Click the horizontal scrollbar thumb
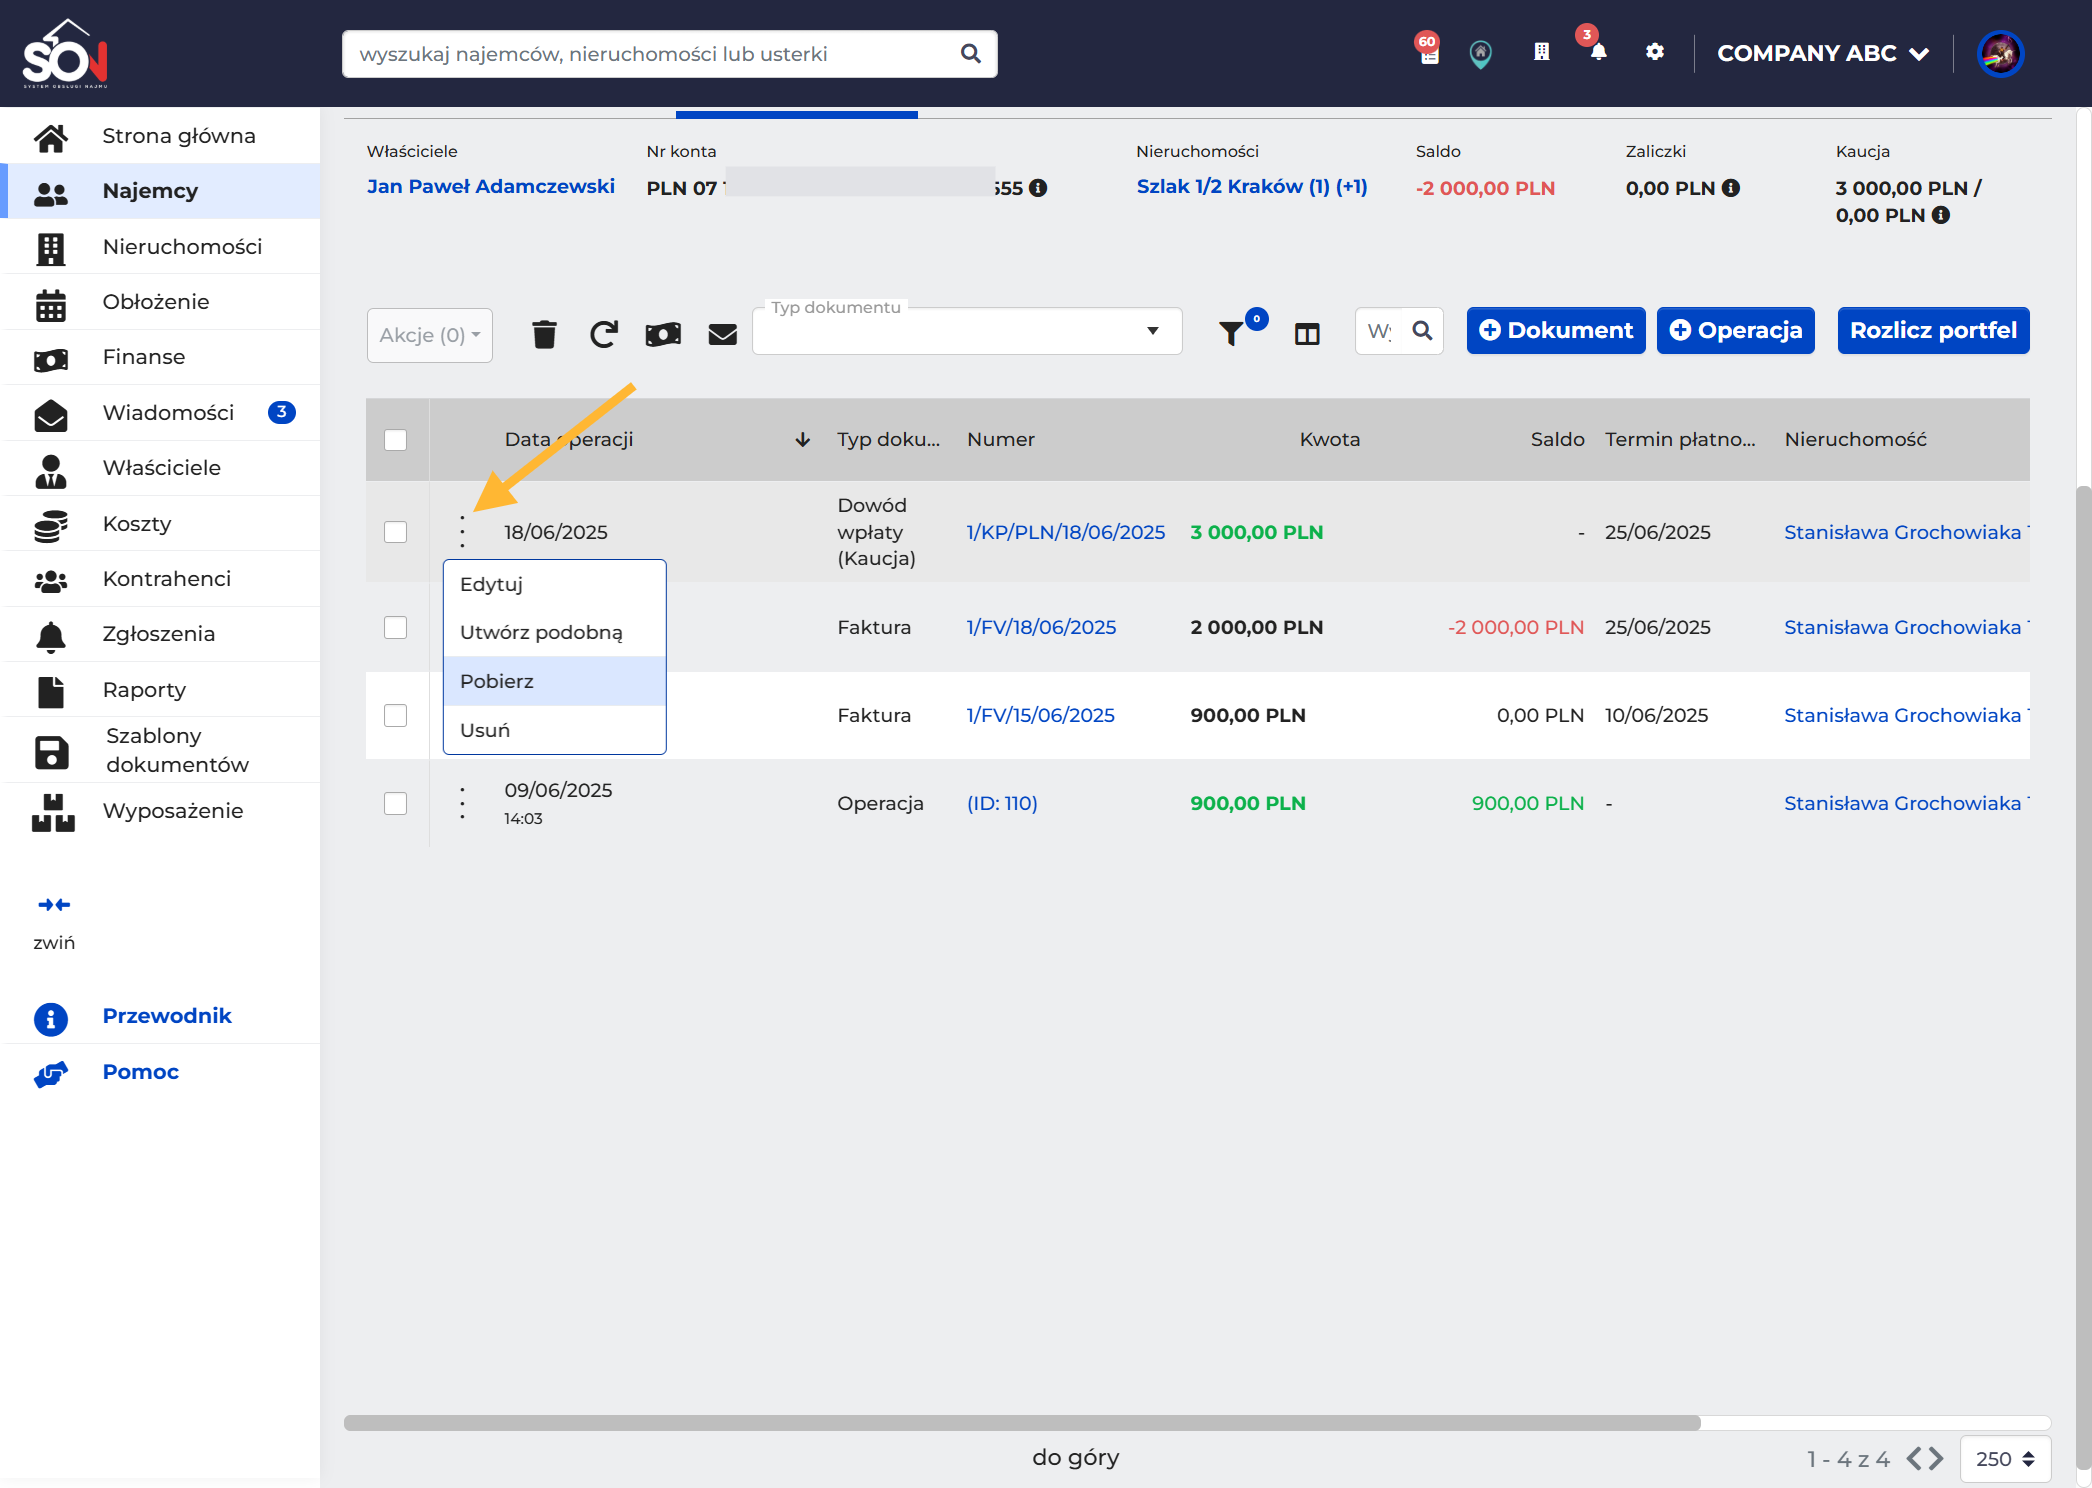Viewport: 2092px width, 1488px height. point(1022,1423)
